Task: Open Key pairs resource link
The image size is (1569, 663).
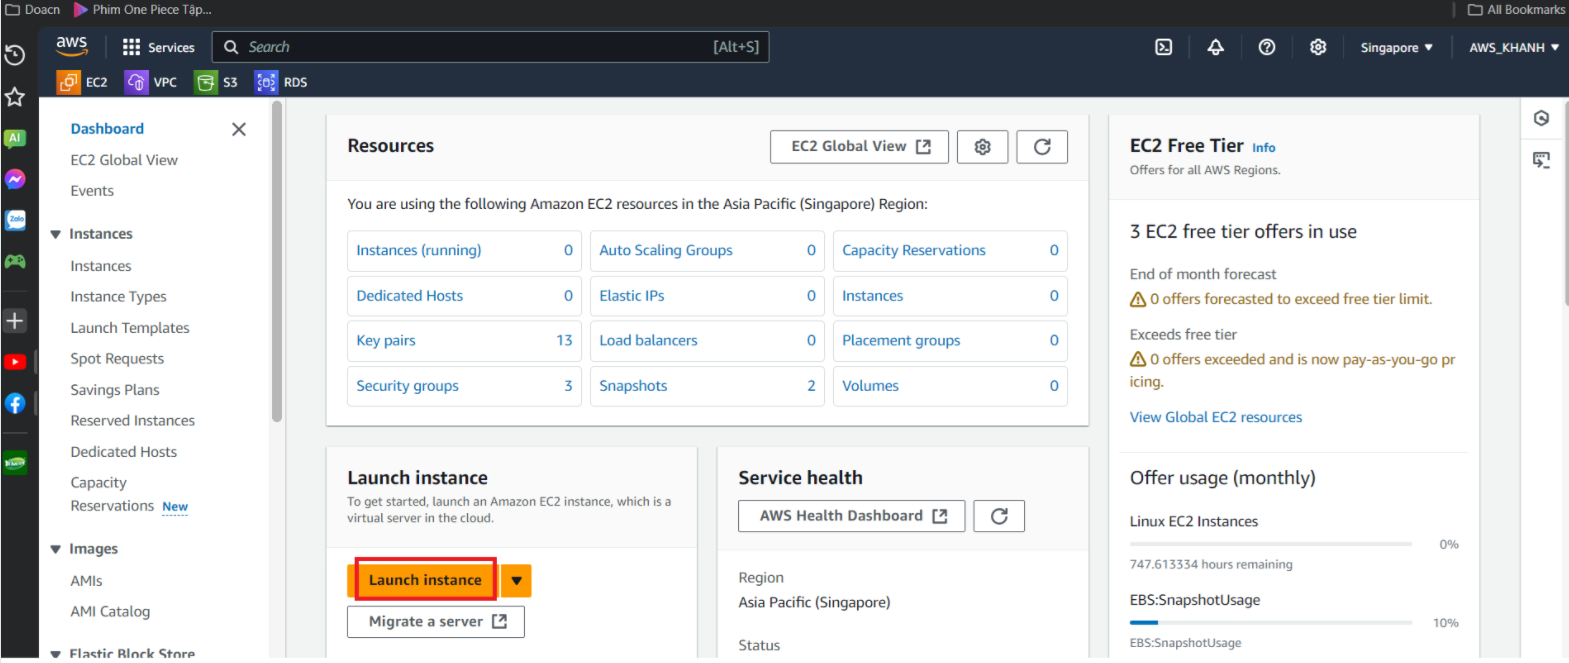Action: pyautogui.click(x=386, y=341)
